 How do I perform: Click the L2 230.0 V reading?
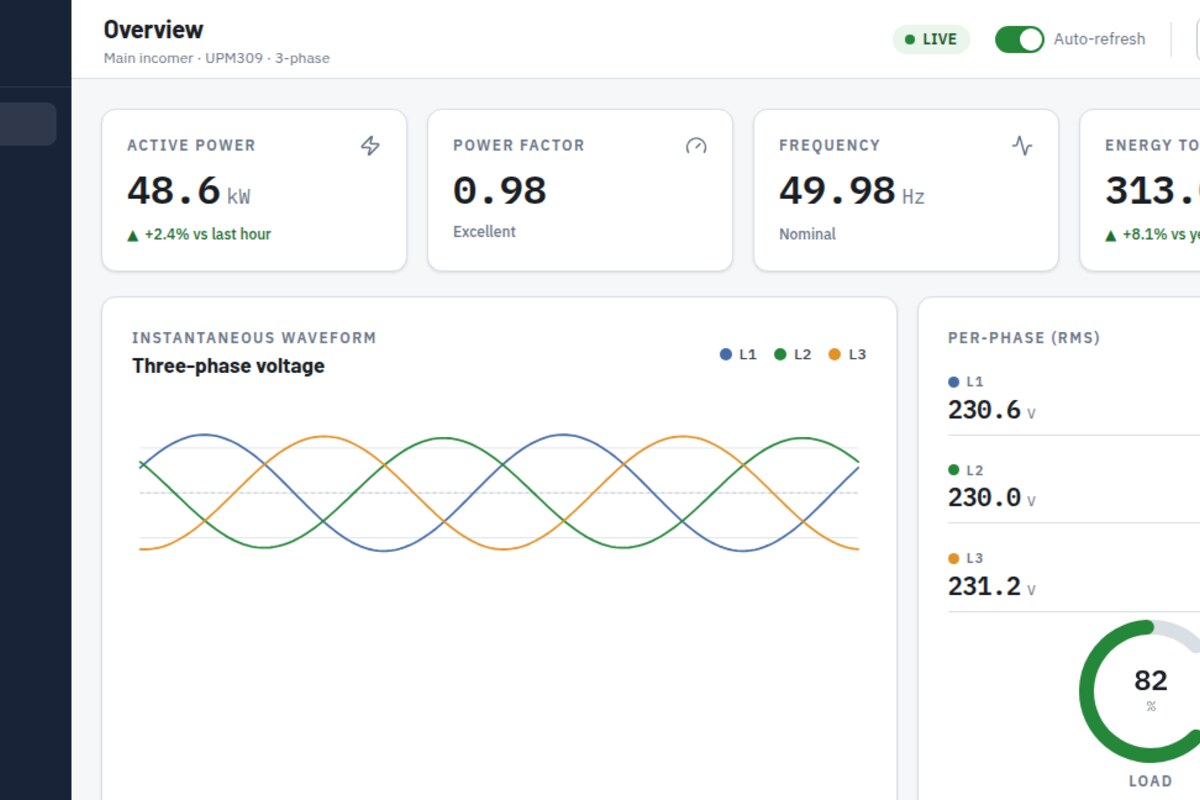[992, 498]
